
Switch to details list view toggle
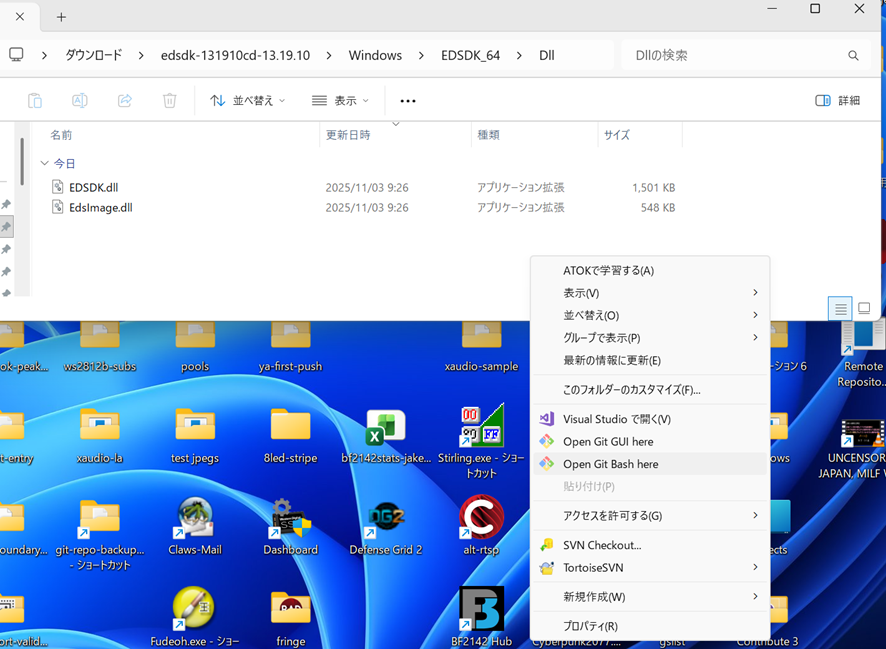pos(841,309)
